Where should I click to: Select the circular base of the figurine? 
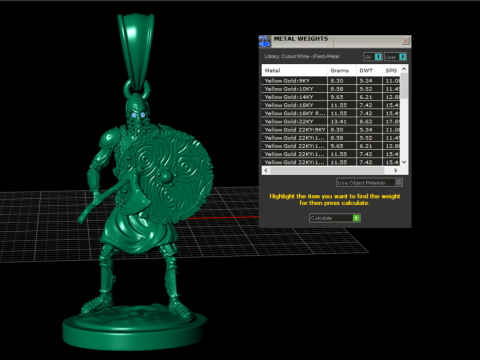[x=135, y=327]
